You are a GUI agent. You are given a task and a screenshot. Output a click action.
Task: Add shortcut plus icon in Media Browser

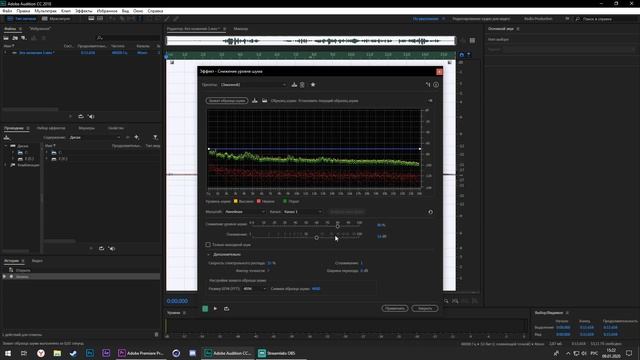click(x=136, y=137)
